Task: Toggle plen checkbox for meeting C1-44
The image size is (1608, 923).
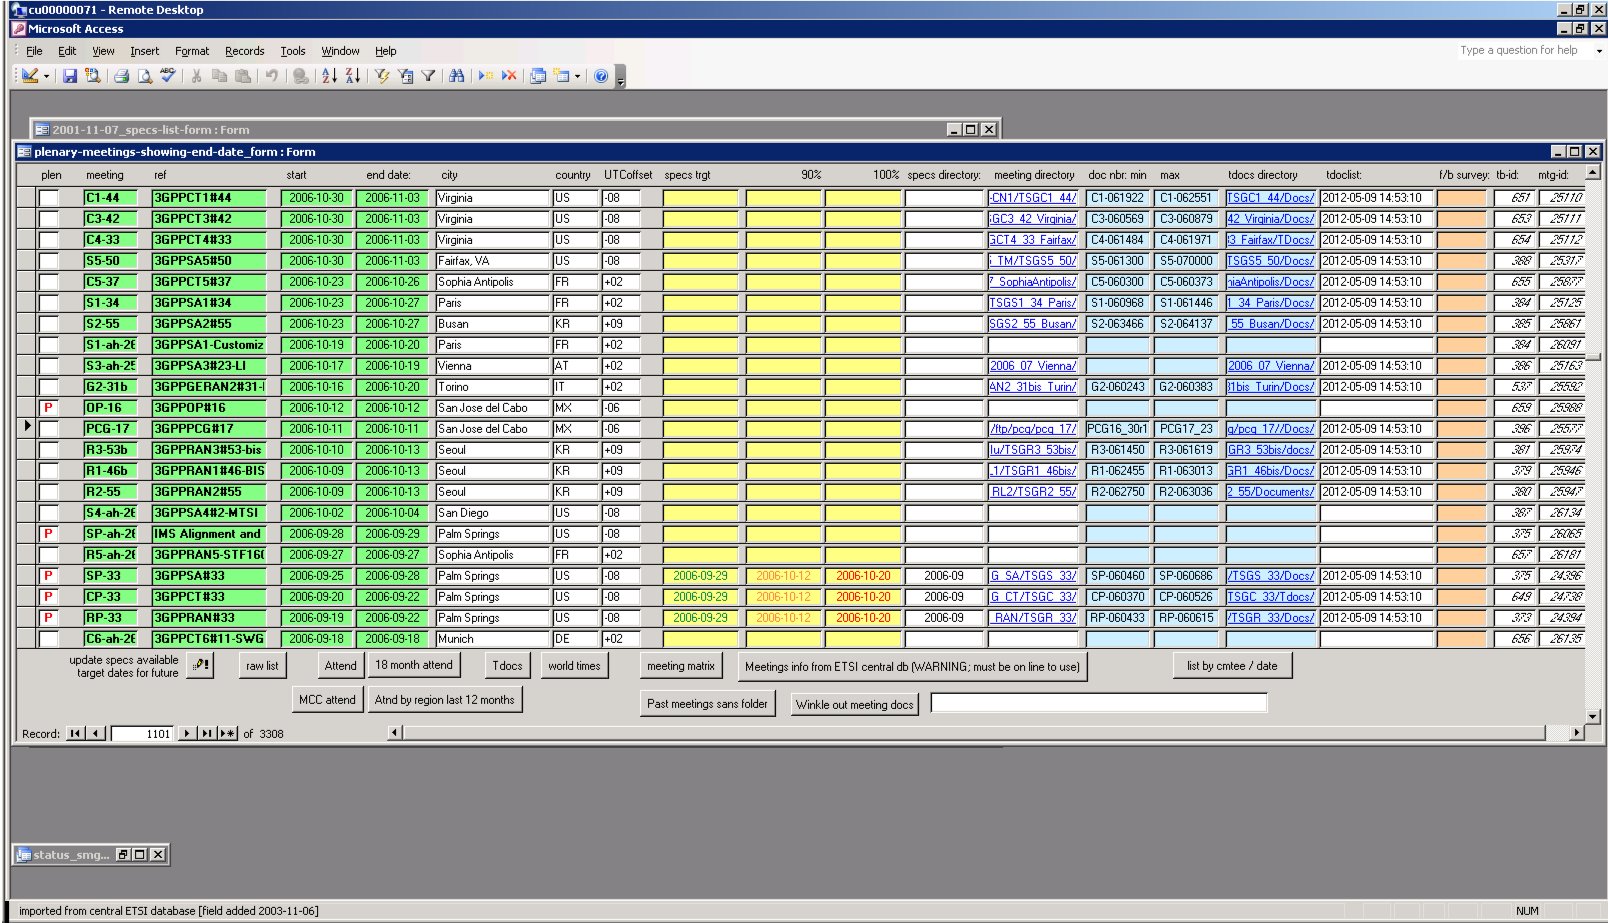Action: coord(48,198)
